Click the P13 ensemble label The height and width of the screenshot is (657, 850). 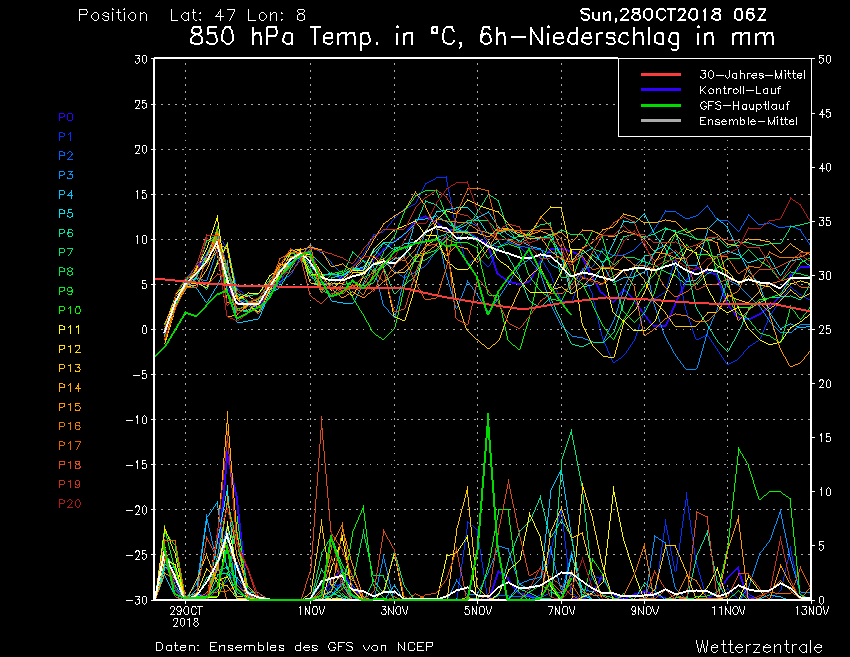[69, 368]
